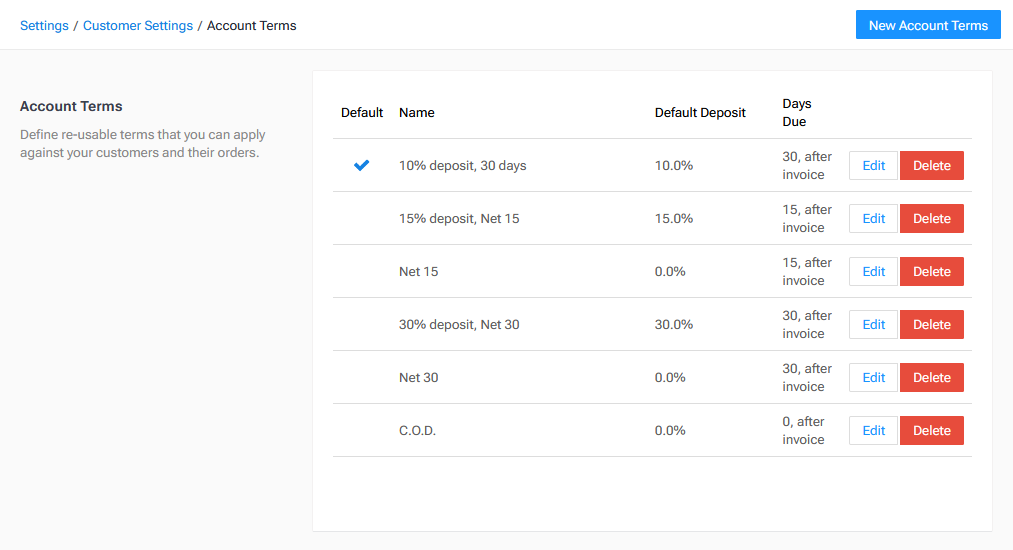Edit the 15% deposit, Net 15 term
The image size is (1013, 550).
click(x=873, y=219)
